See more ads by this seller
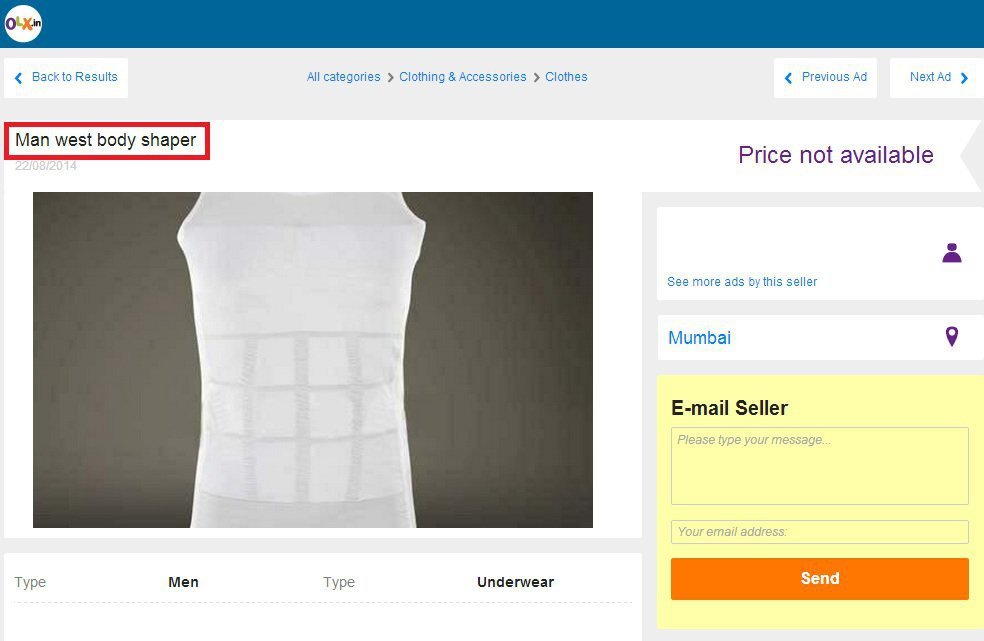 pos(742,282)
